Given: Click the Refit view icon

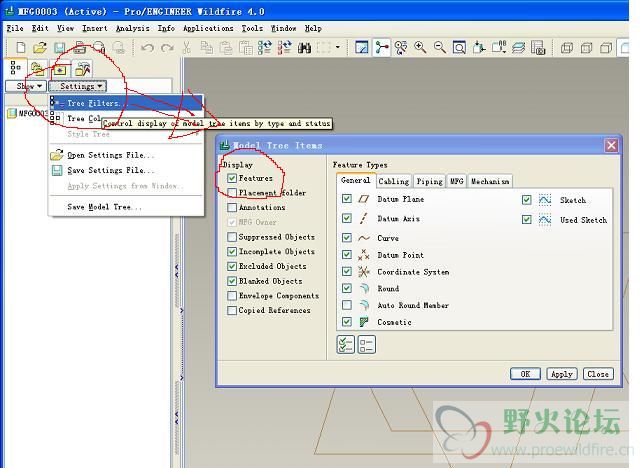Looking at the screenshot, I should tap(459, 48).
